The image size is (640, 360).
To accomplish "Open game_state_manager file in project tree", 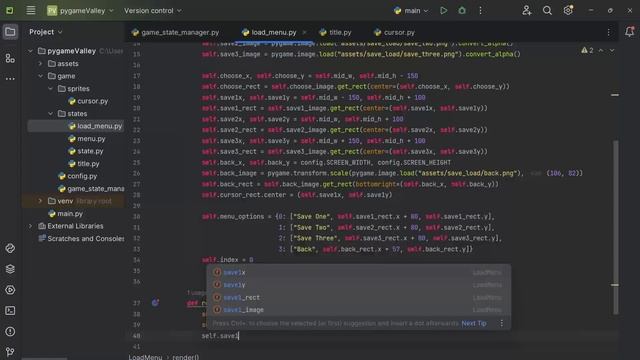I will click(x=96, y=189).
